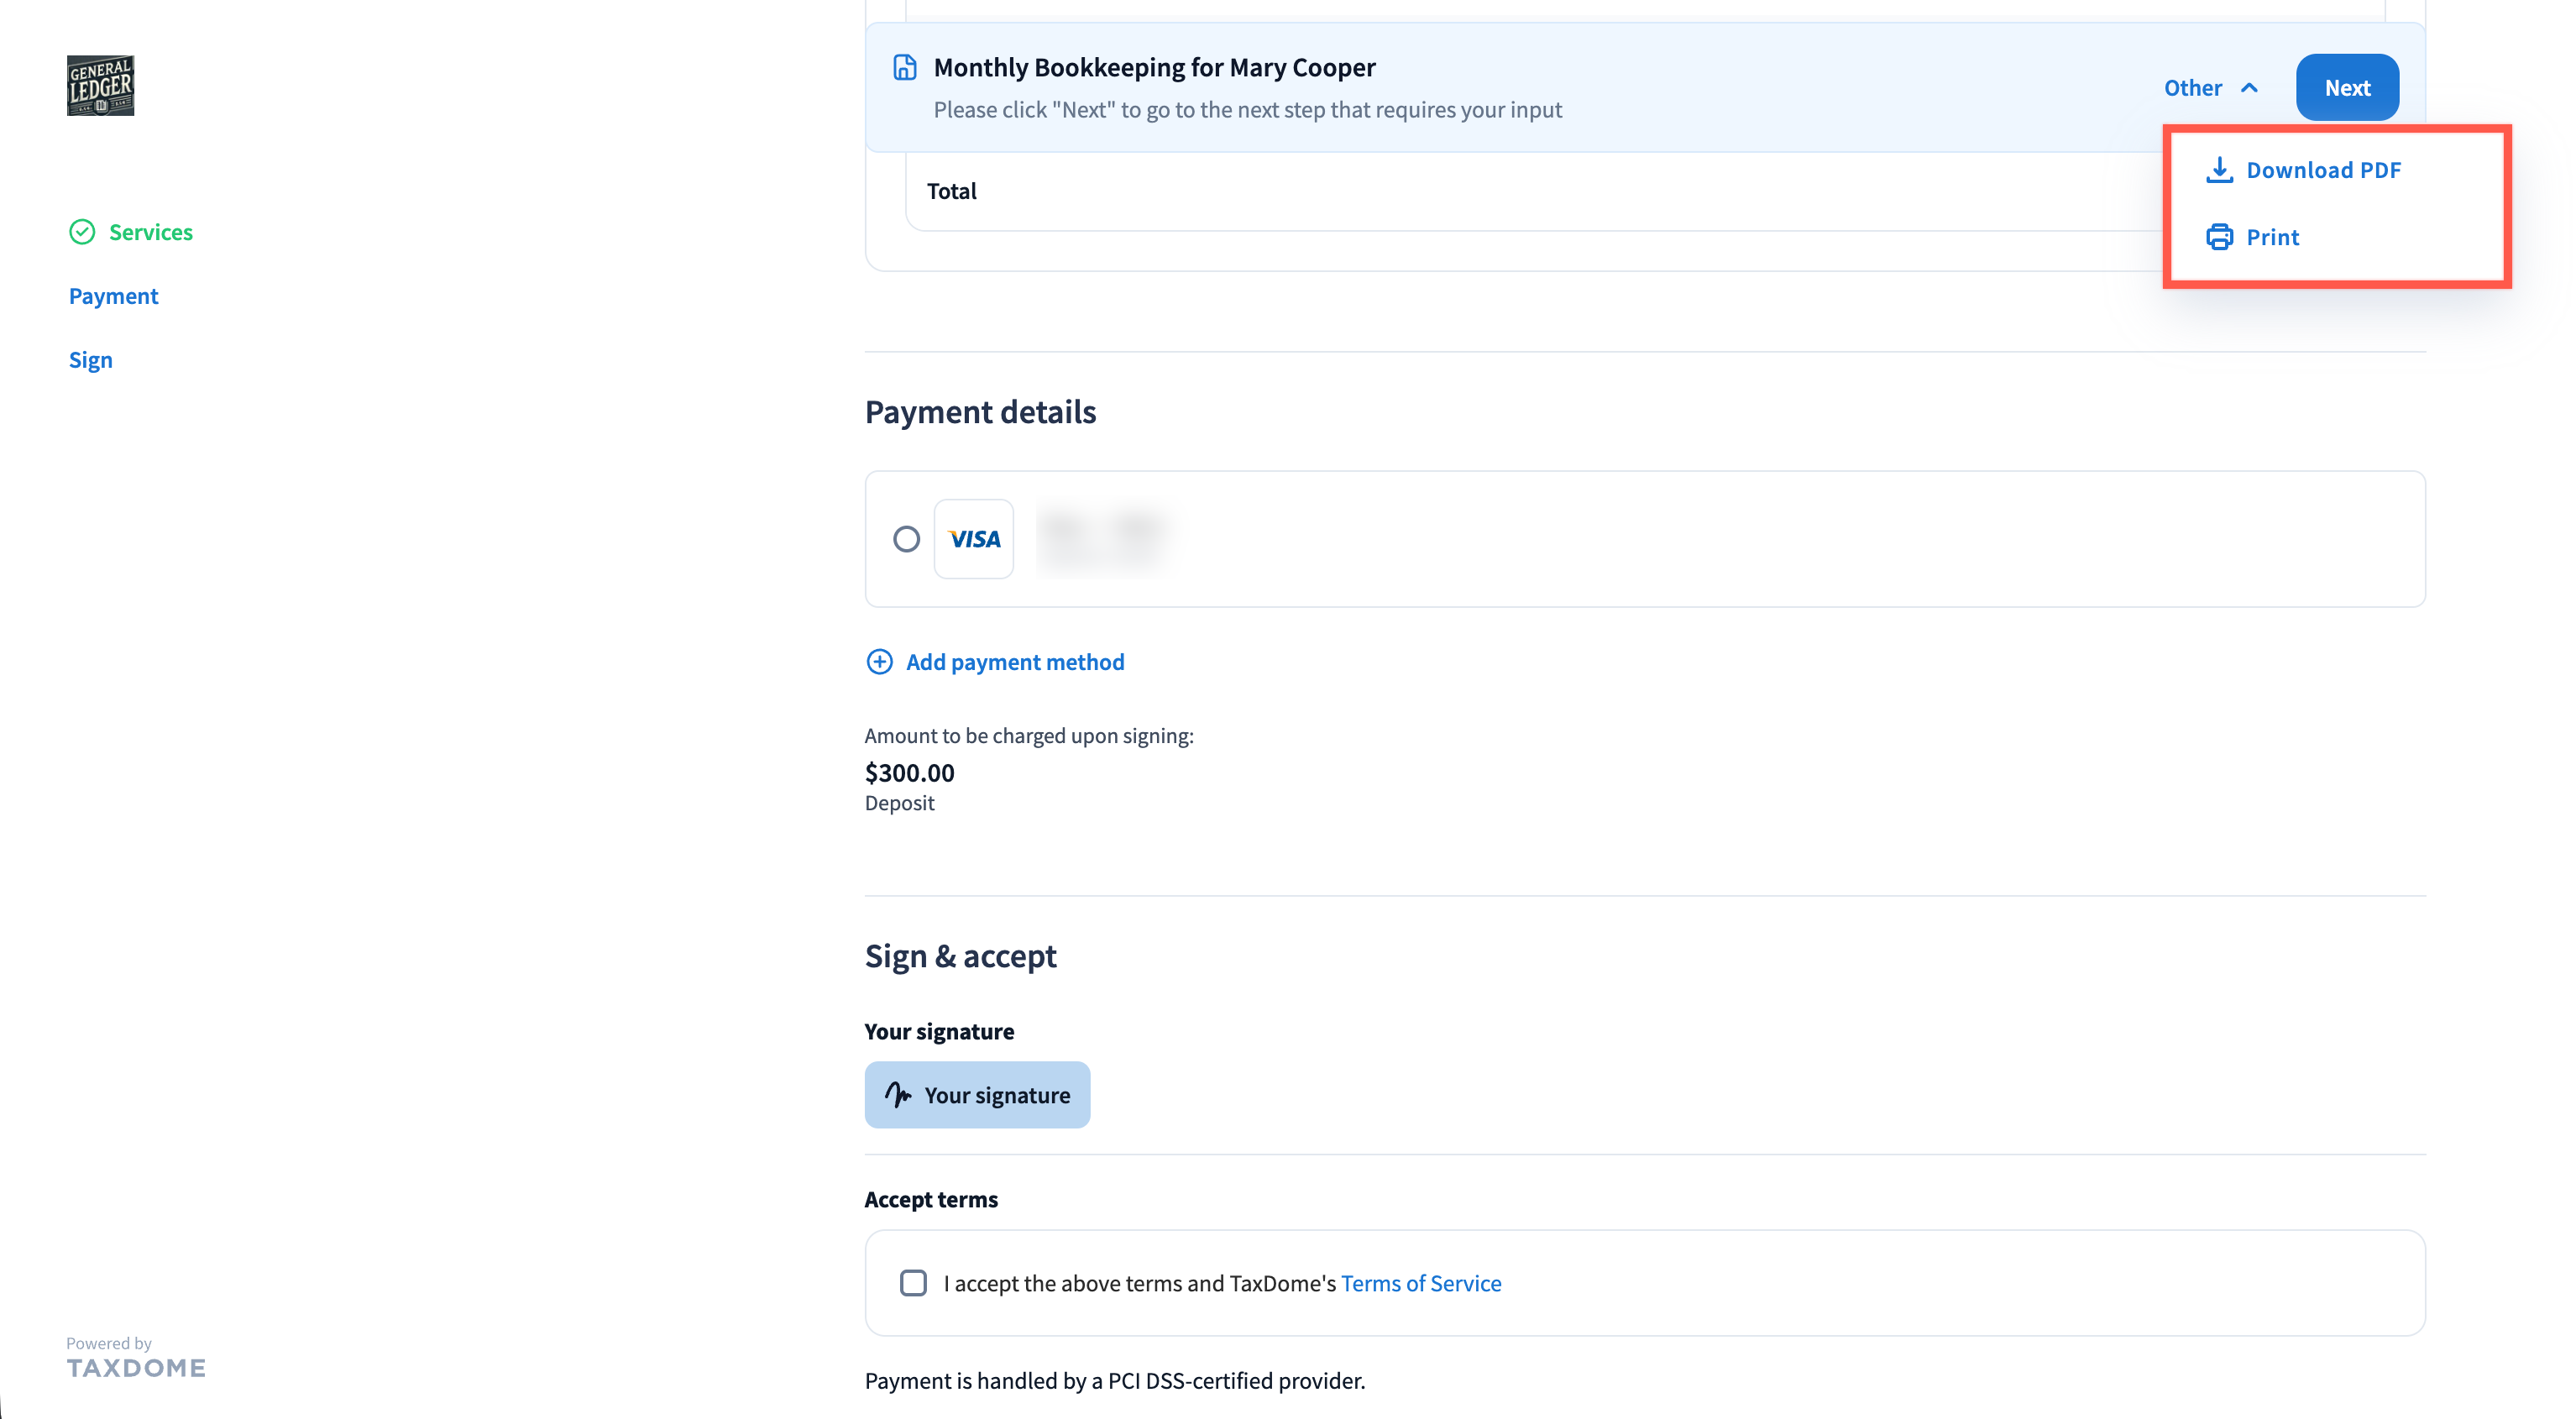
Task: Click the General Ledger logo
Action: tap(100, 86)
